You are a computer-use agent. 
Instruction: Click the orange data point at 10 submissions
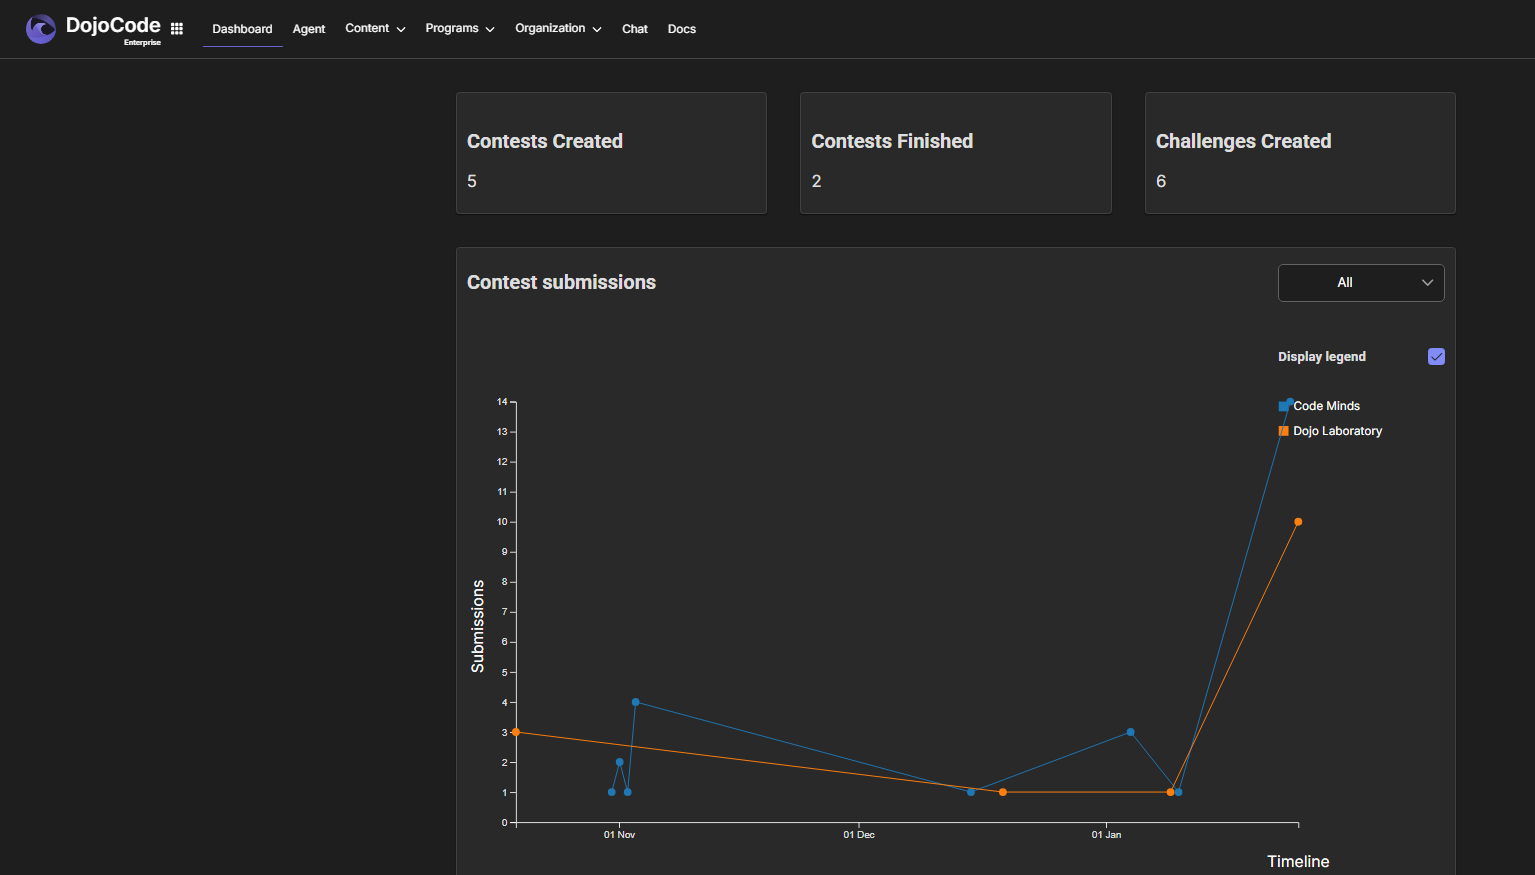coord(1298,522)
